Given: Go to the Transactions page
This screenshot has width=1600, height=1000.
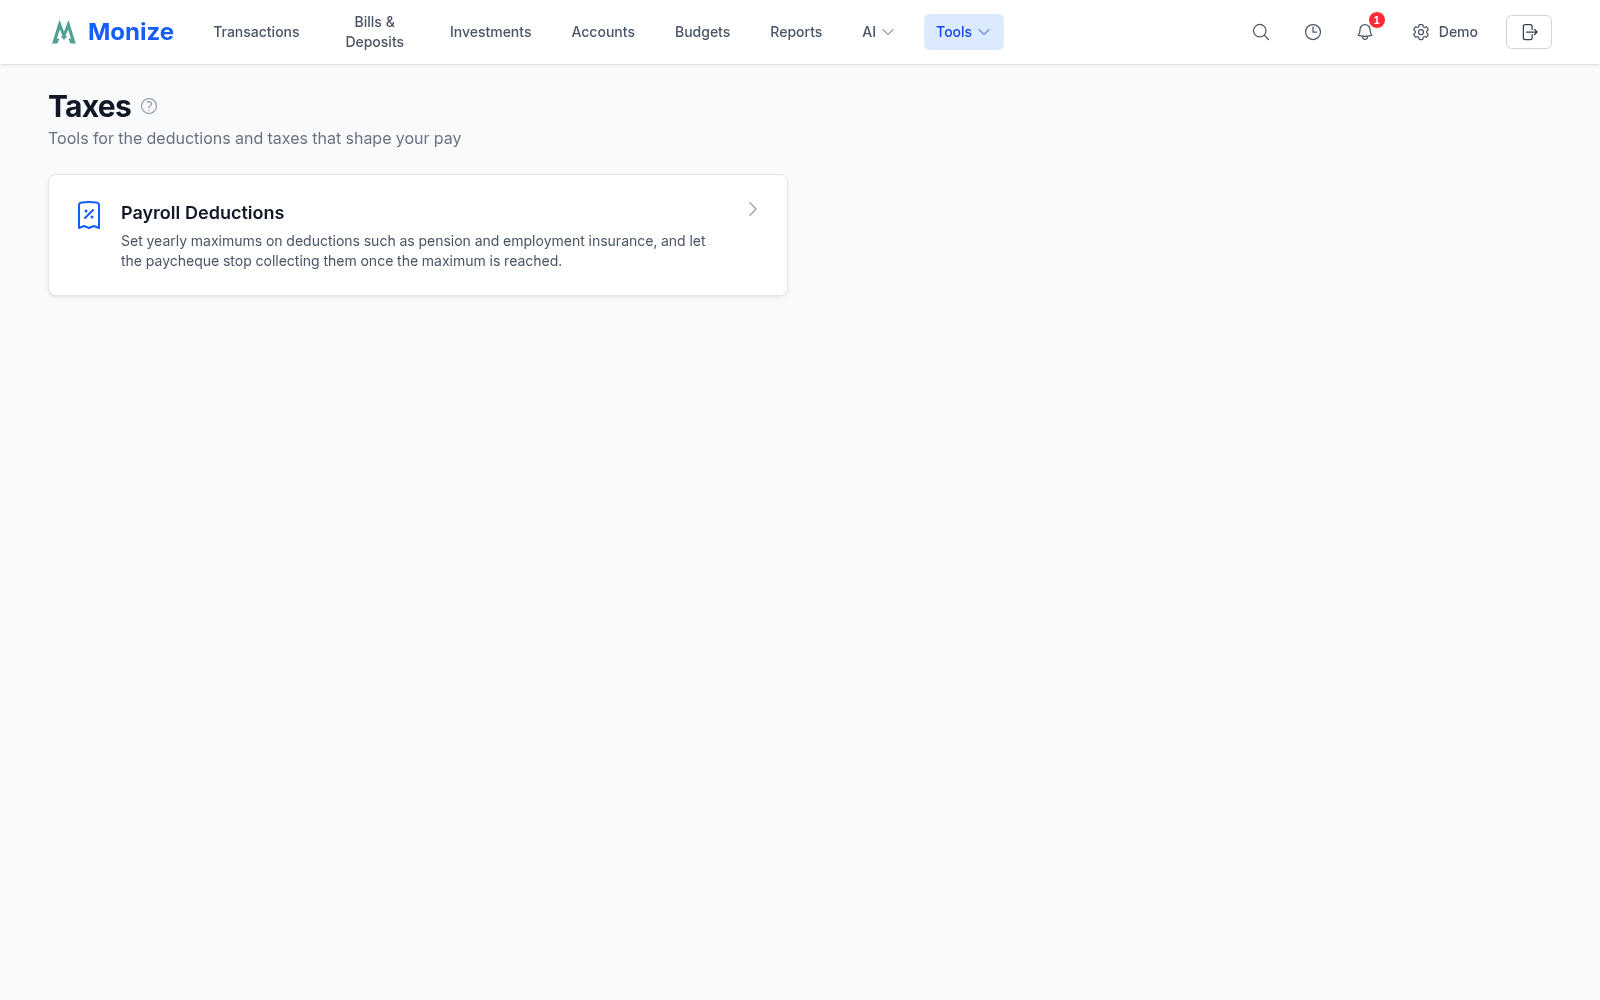Looking at the screenshot, I should click(256, 32).
